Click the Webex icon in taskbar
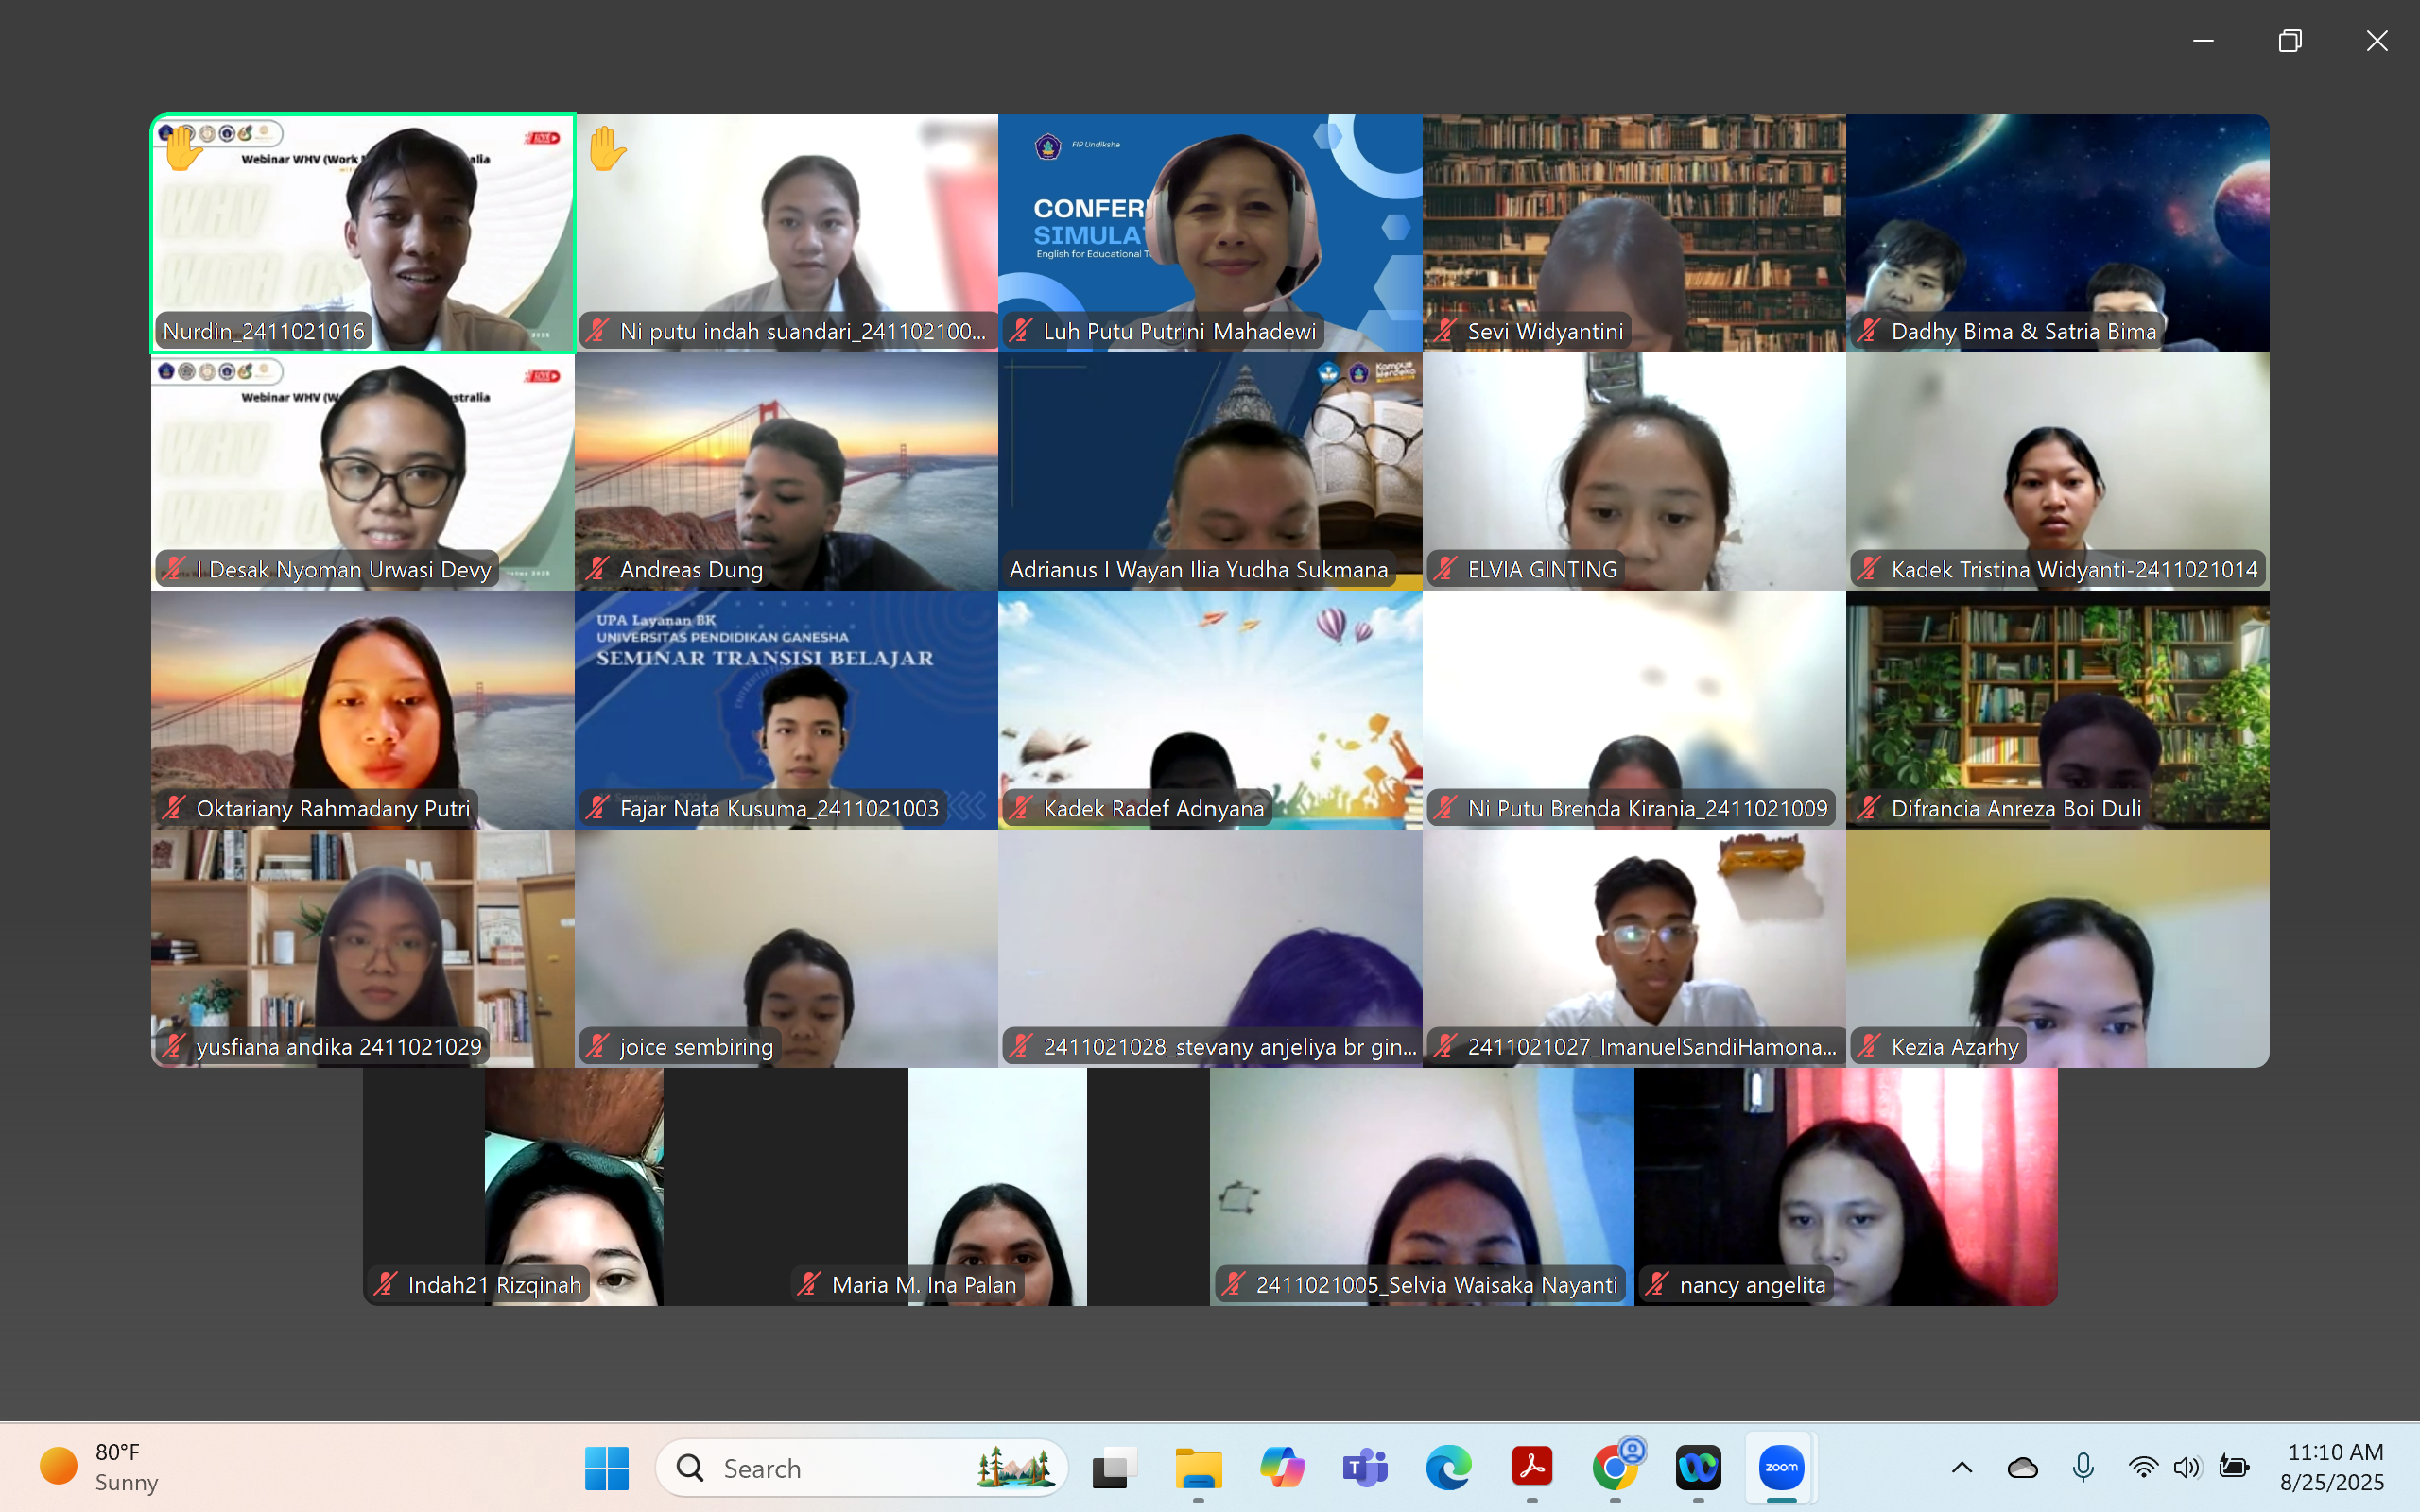 pyautogui.click(x=1698, y=1467)
